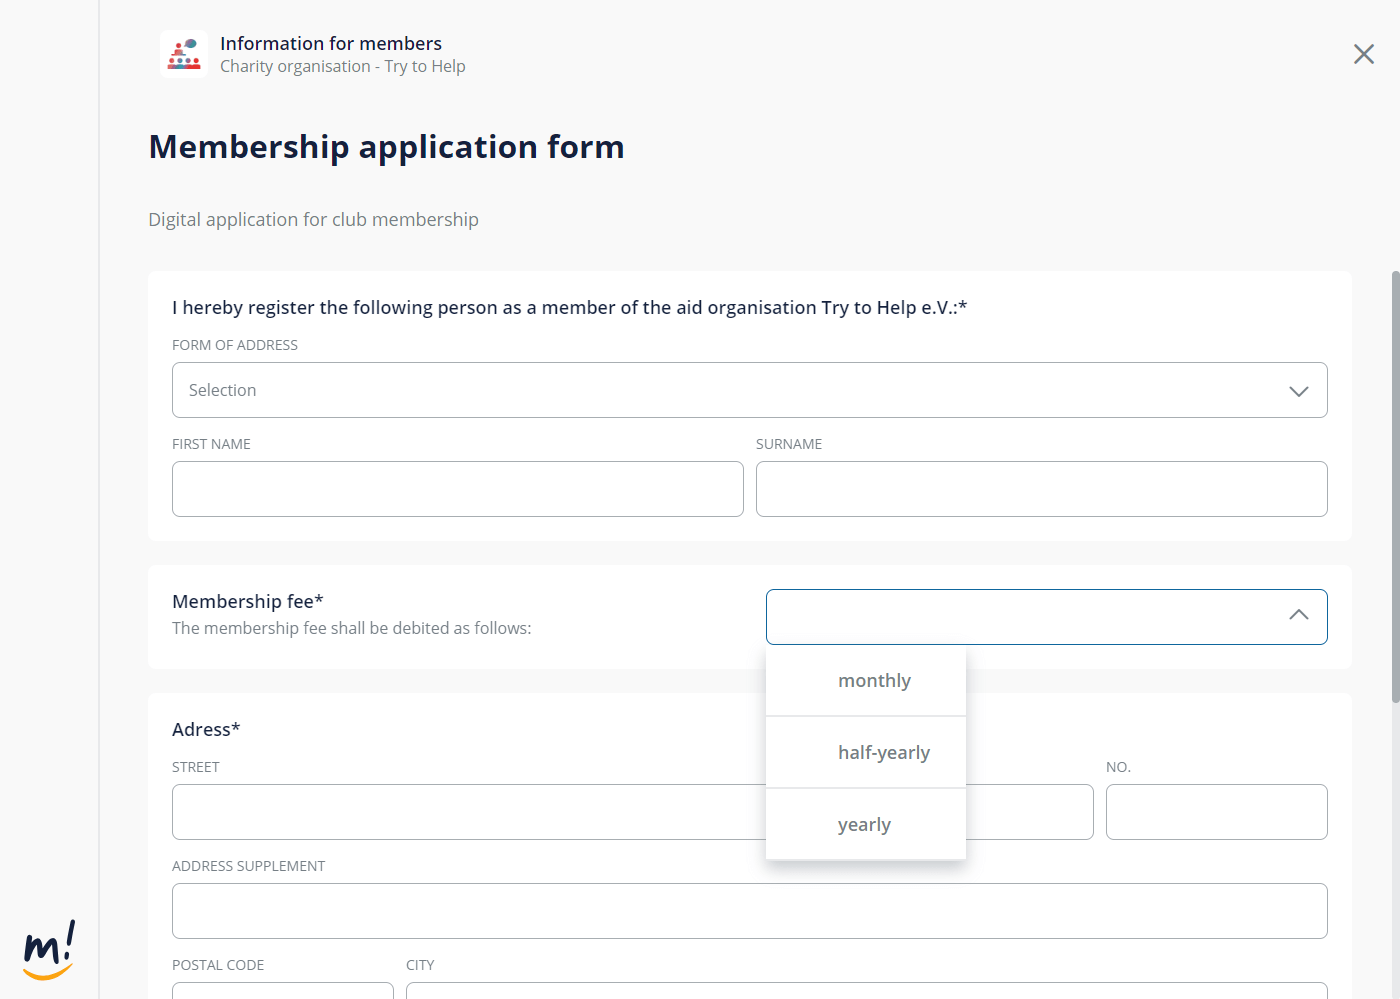Focus the Surname input field
Image resolution: width=1400 pixels, height=999 pixels.
1041,489
